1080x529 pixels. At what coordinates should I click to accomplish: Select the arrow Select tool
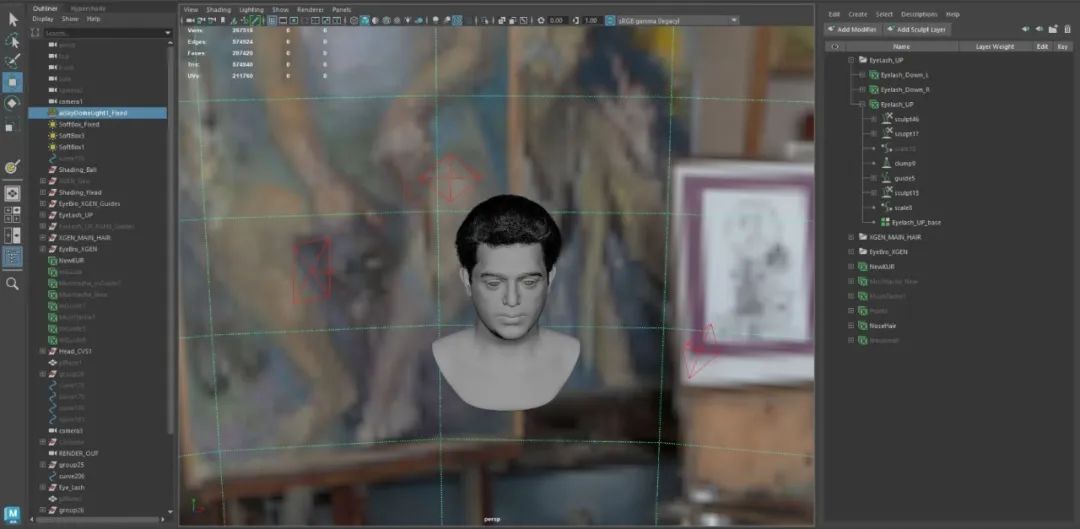point(13,19)
